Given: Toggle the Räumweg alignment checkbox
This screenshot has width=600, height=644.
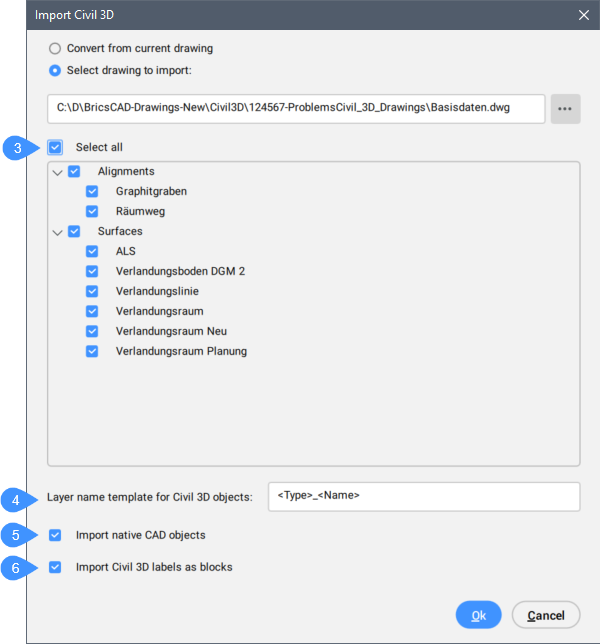Looking at the screenshot, I should [93, 211].
